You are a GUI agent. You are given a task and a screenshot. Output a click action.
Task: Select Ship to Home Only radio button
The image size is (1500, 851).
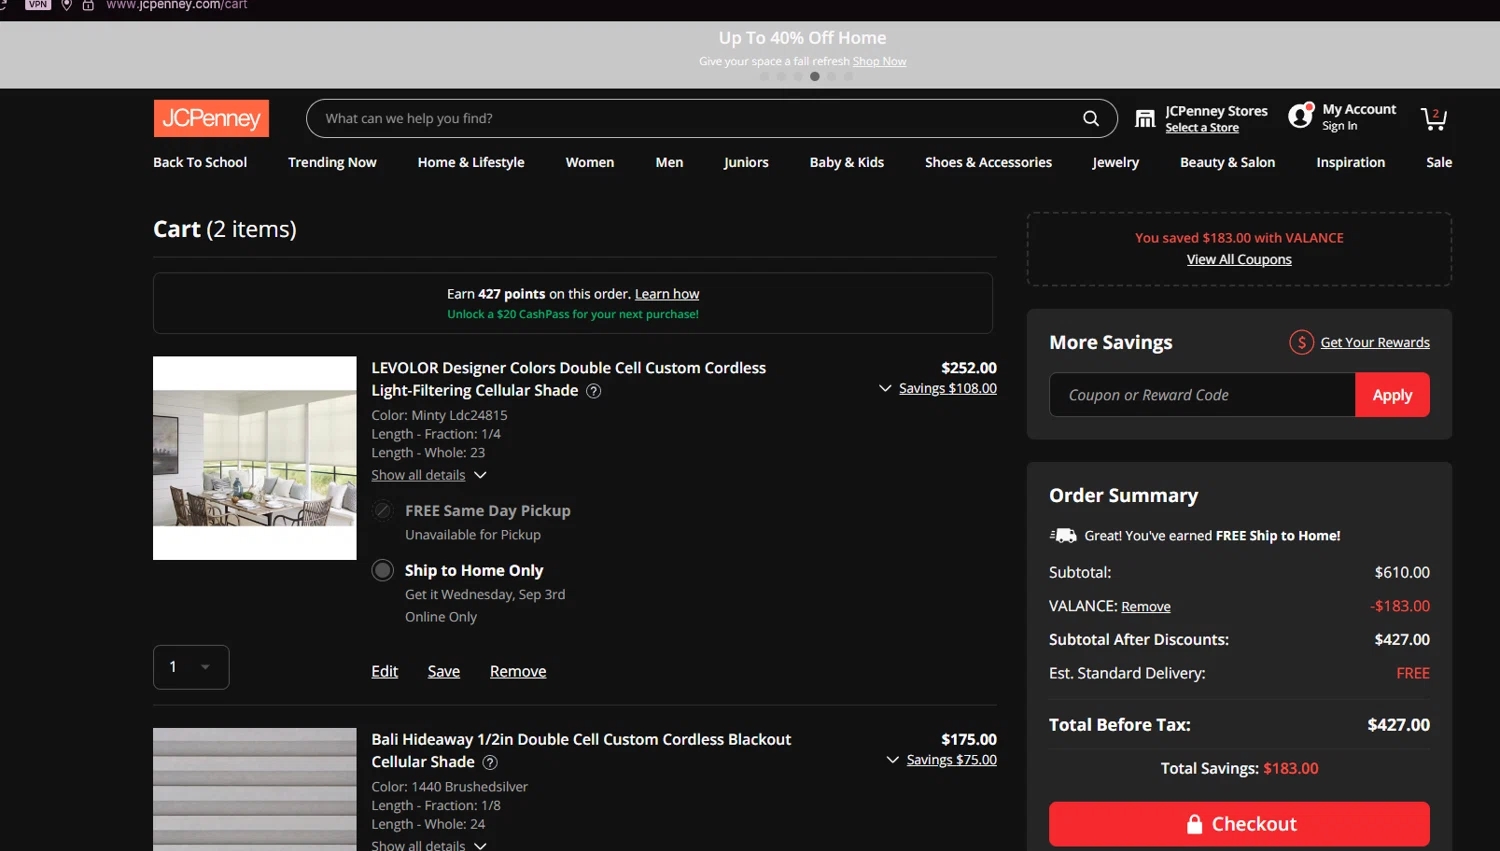point(383,570)
